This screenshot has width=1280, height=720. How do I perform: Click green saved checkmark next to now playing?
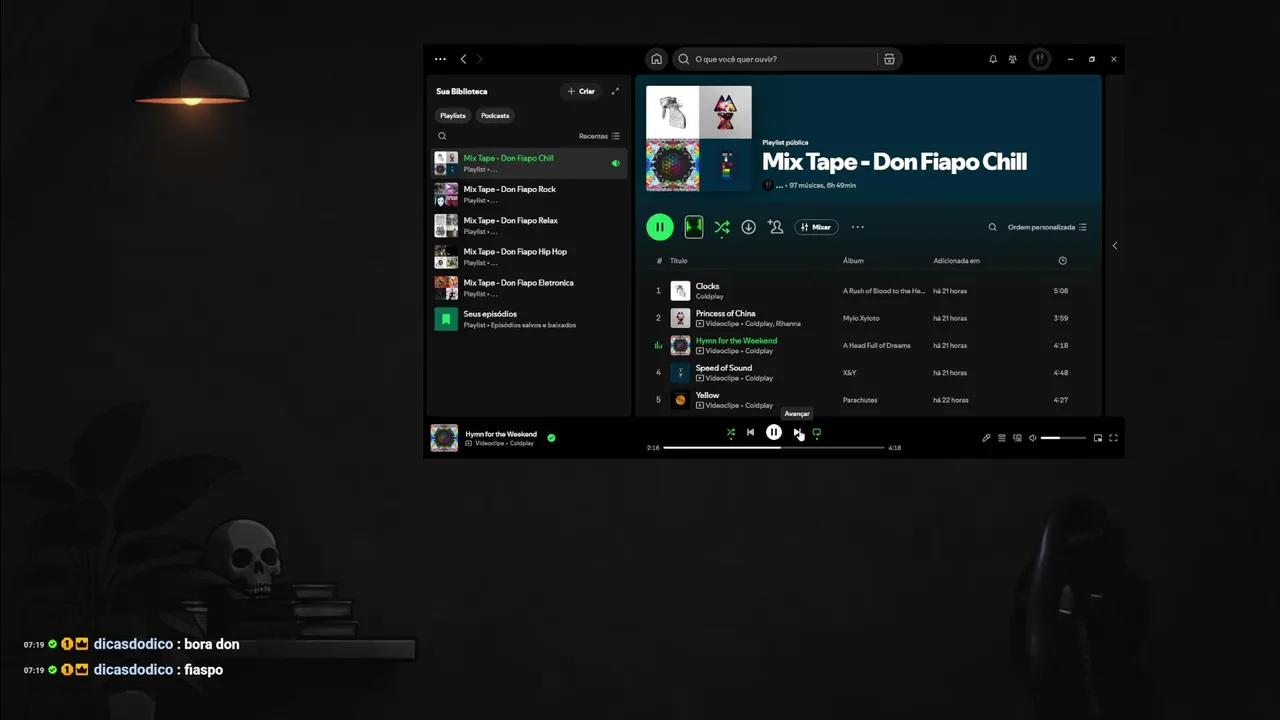pos(551,437)
